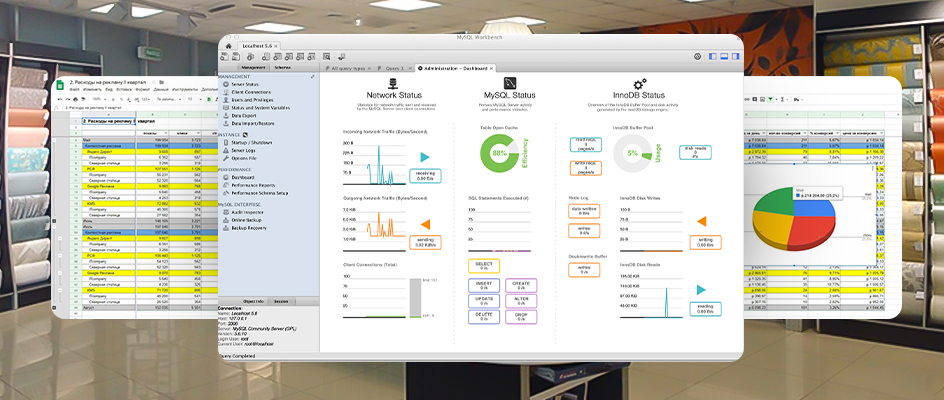The image size is (944, 400).
Task: Open Performance Reports
Action: point(249,186)
